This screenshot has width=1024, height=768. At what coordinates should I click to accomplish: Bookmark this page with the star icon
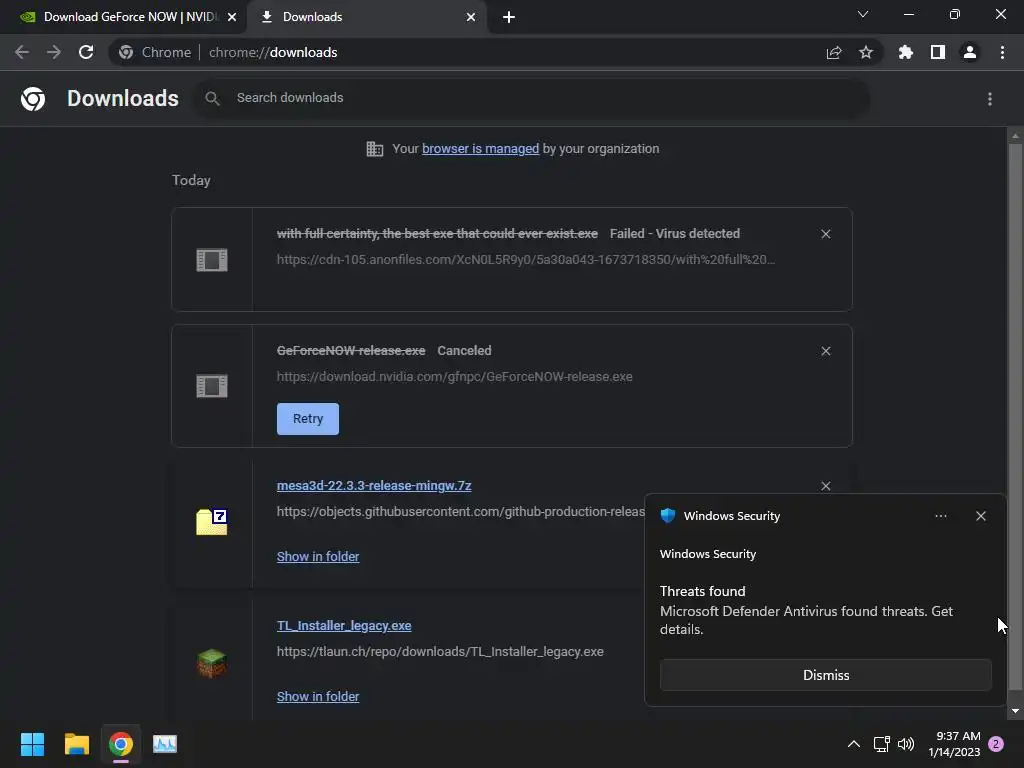tap(866, 52)
